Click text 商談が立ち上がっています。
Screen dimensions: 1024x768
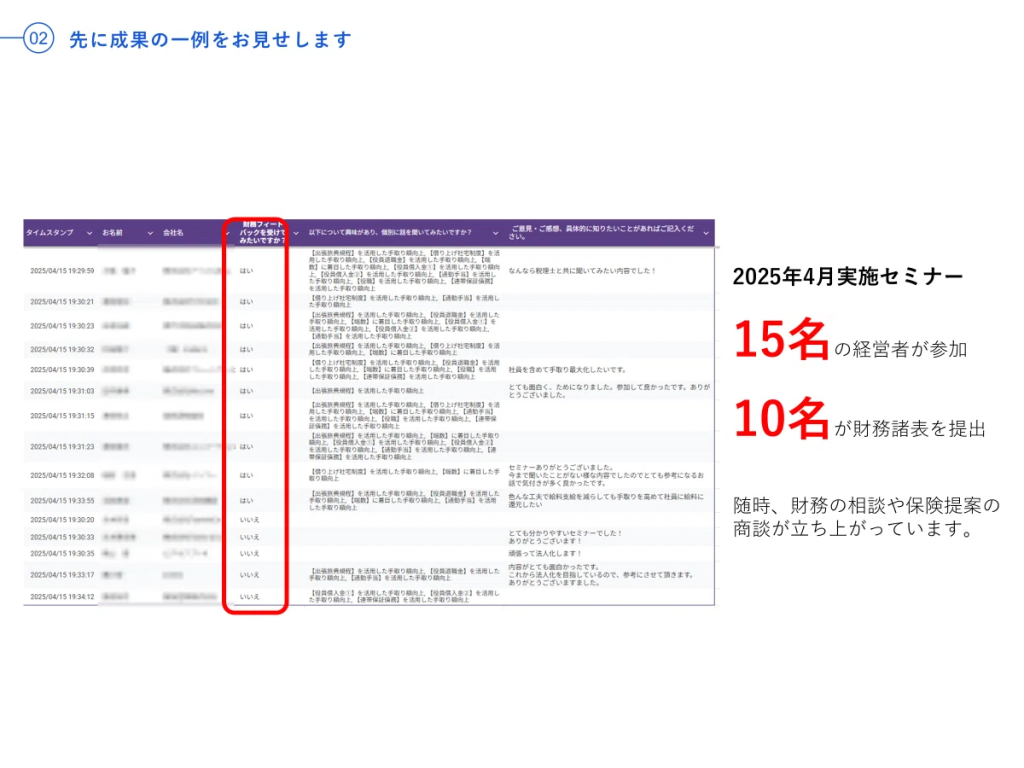854,528
